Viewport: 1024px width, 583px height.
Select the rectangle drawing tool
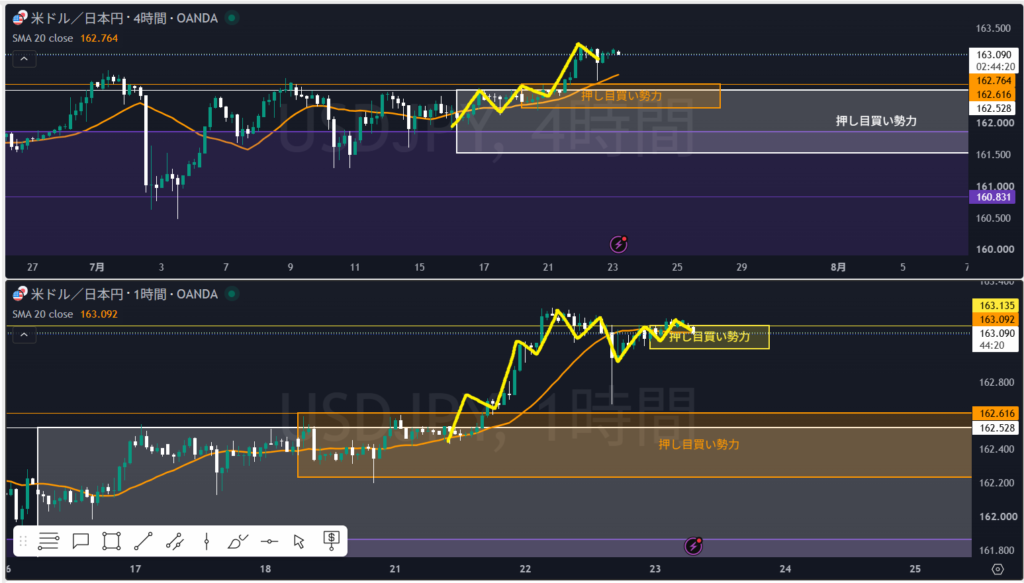click(x=112, y=541)
